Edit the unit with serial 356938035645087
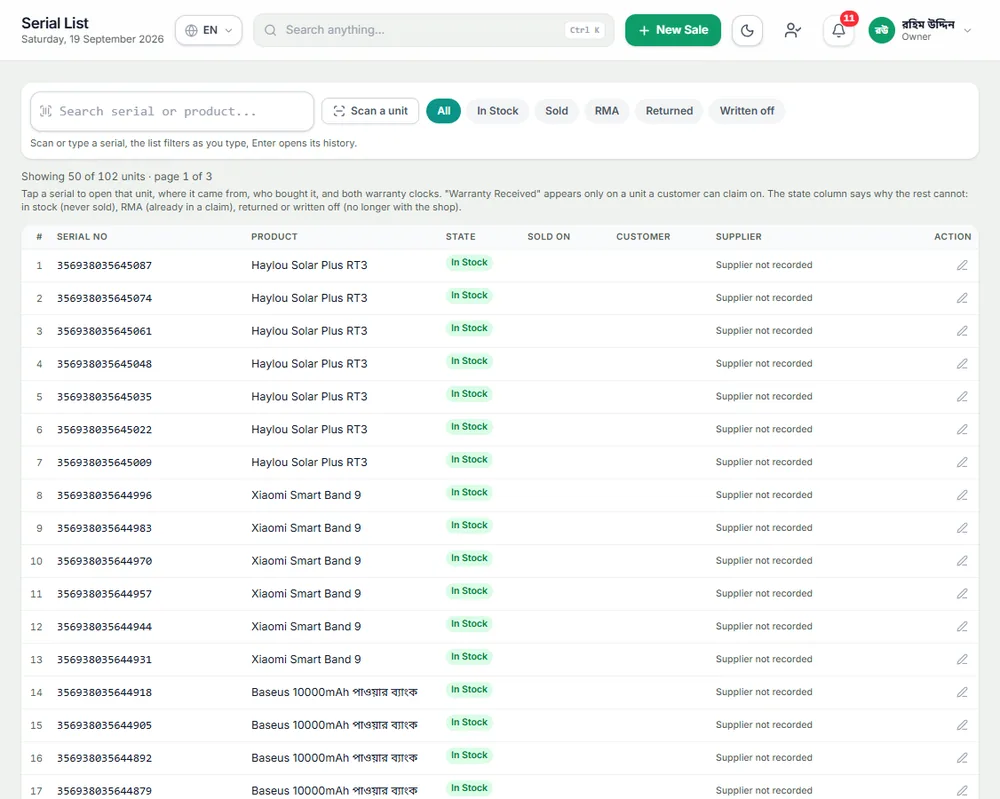Screen dimensions: 1000x799 point(962,265)
